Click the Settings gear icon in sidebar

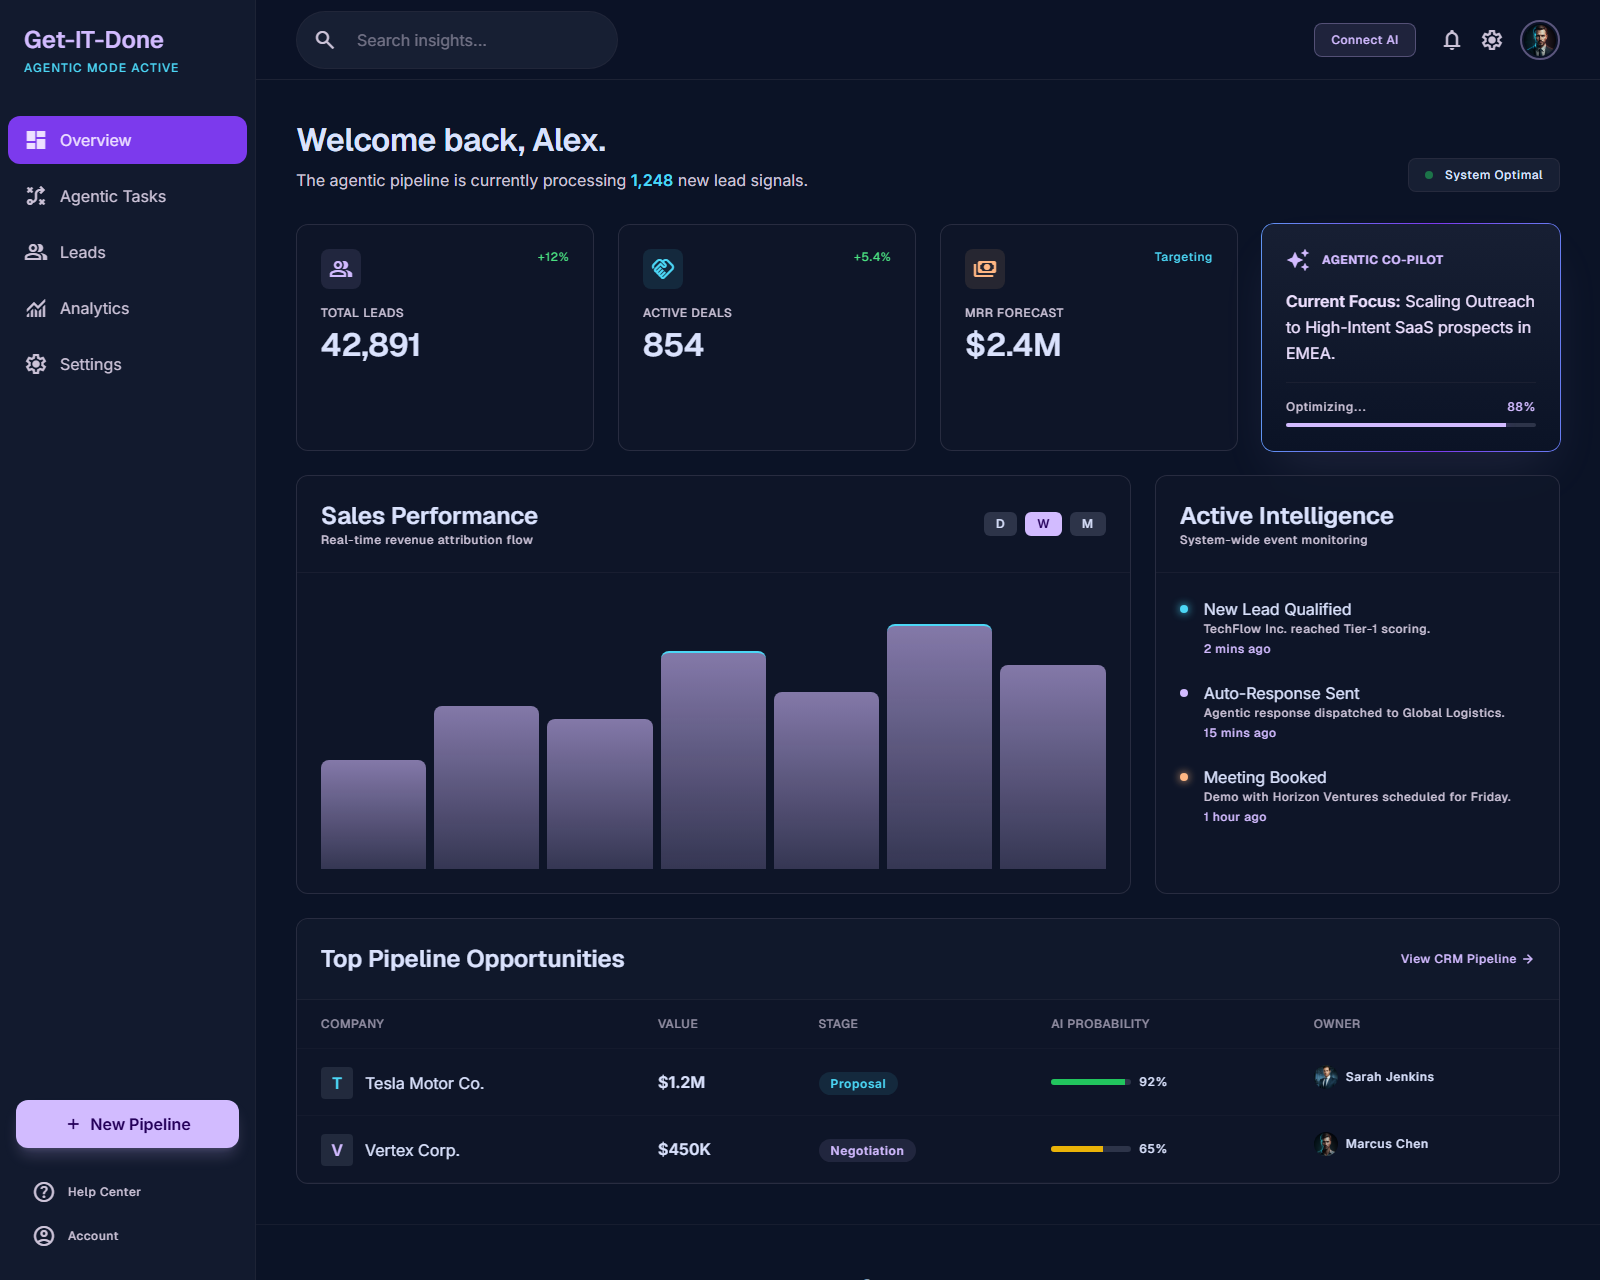point(36,364)
